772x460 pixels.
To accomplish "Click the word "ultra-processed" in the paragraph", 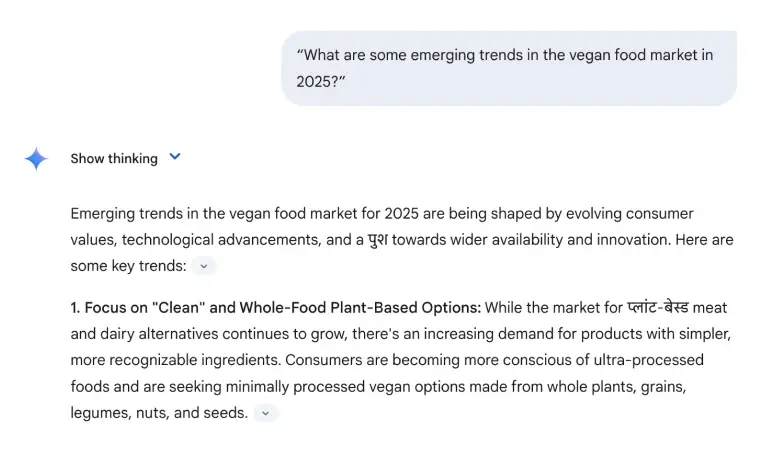I will 650,359.
